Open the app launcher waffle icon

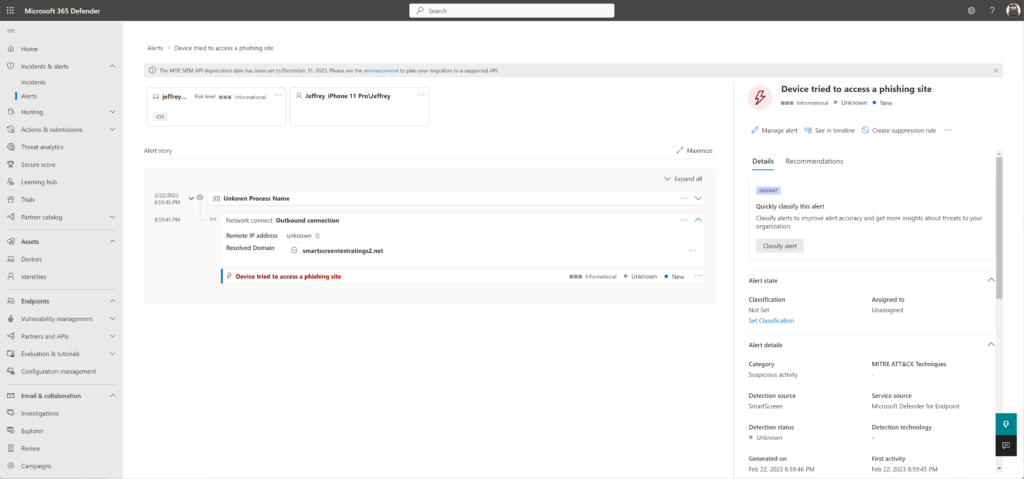pos(10,10)
